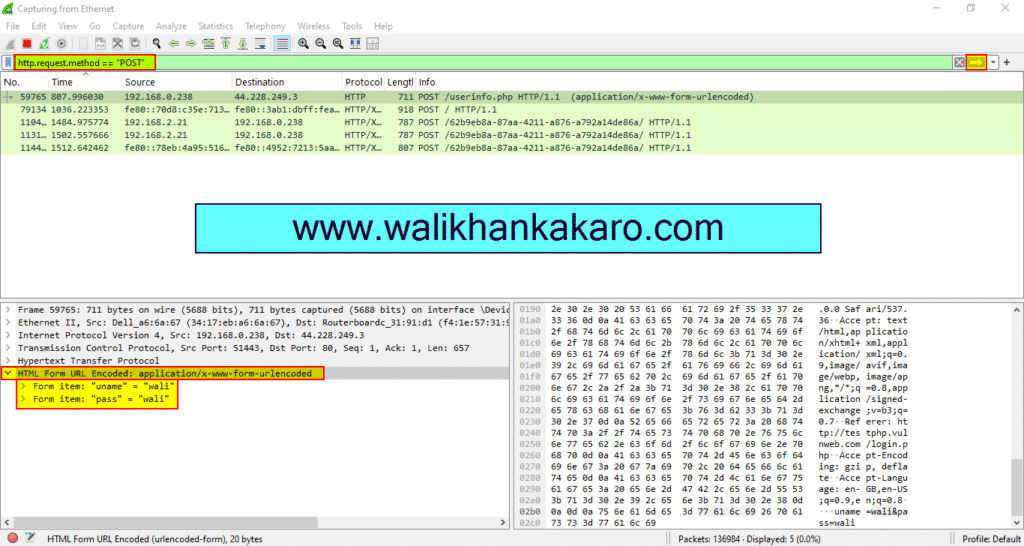Sort by the Protocol column header

click(364, 82)
